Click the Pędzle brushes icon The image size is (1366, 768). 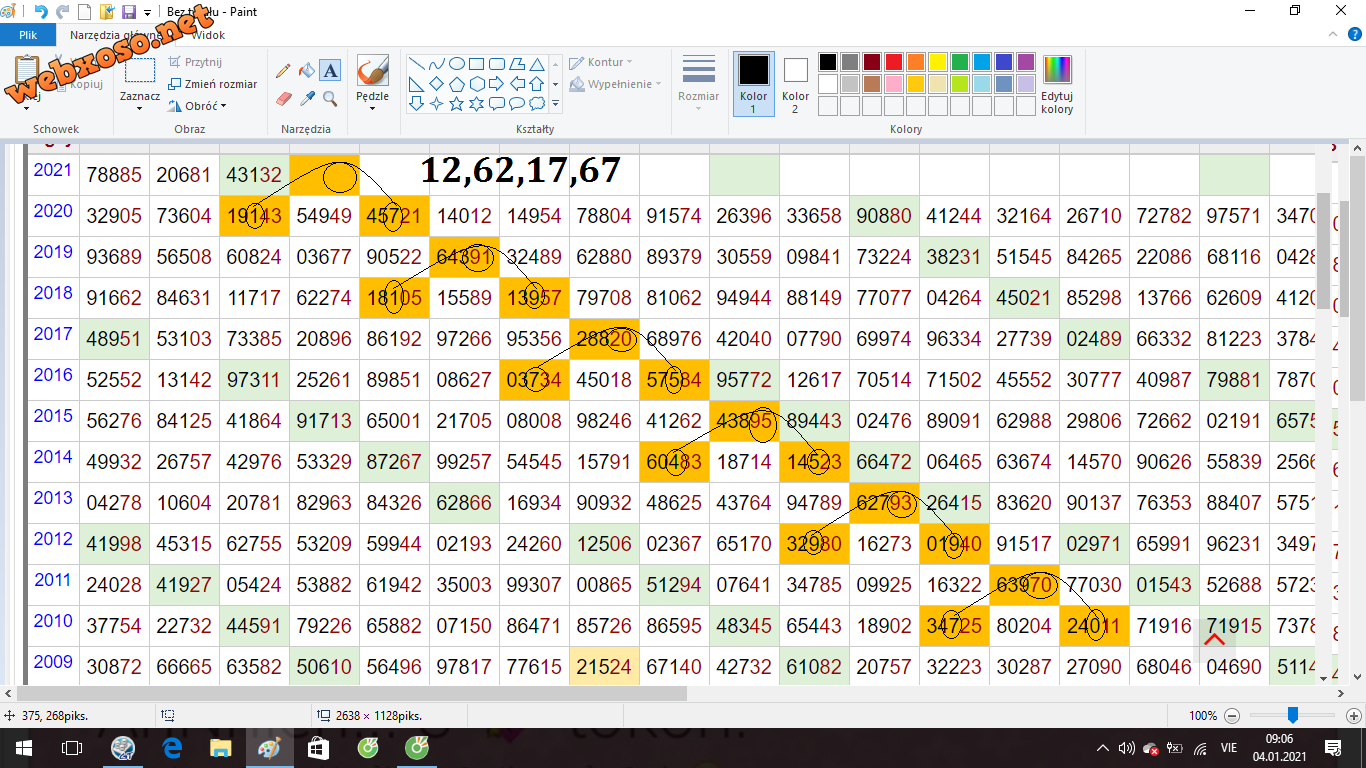pyautogui.click(x=372, y=71)
